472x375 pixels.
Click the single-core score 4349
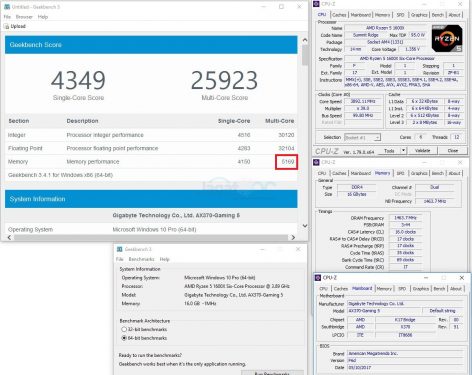coord(78,80)
